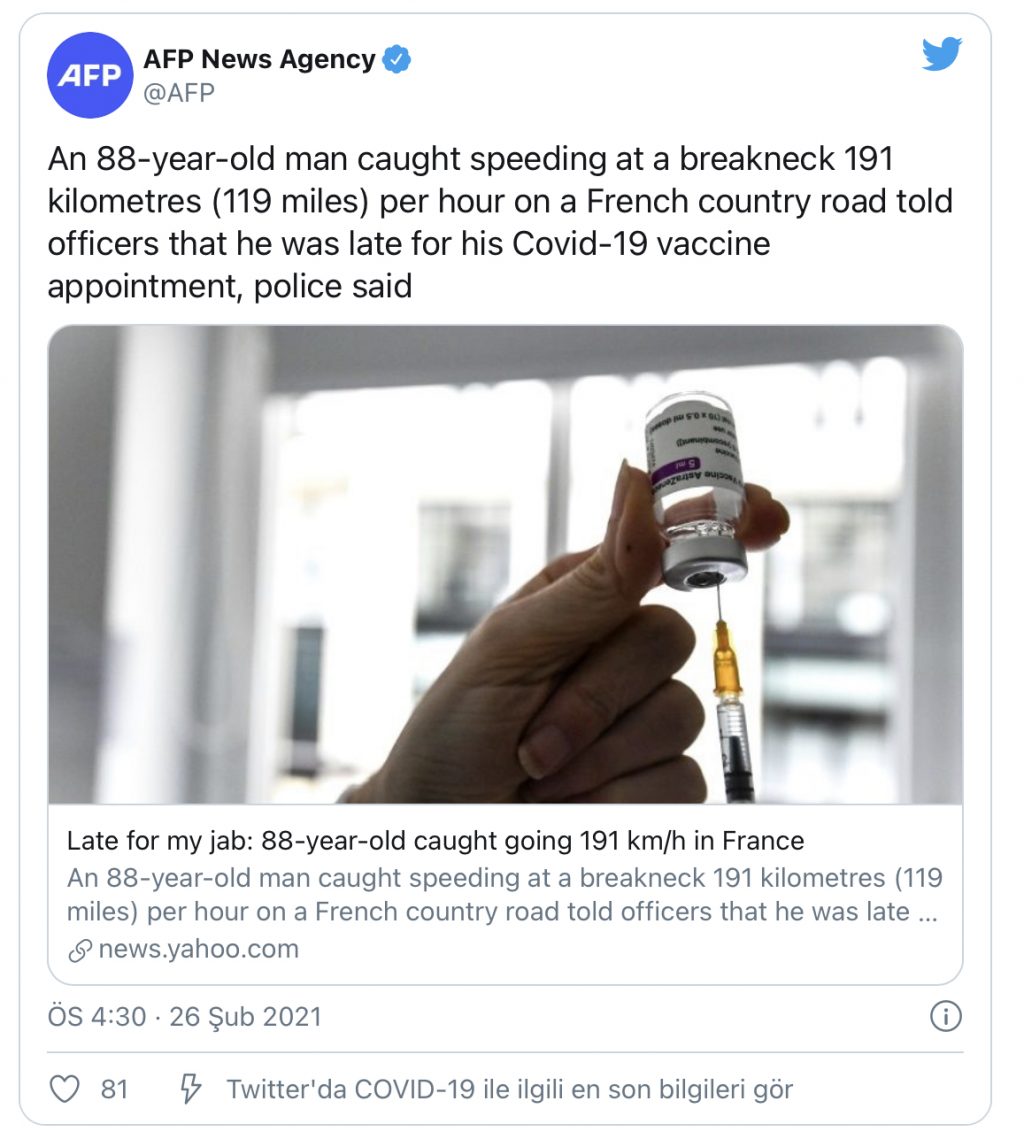Image resolution: width=1024 pixels, height=1147 pixels.
Task: Click the chain link icon beside news.yahoo.com
Action: click(80, 950)
